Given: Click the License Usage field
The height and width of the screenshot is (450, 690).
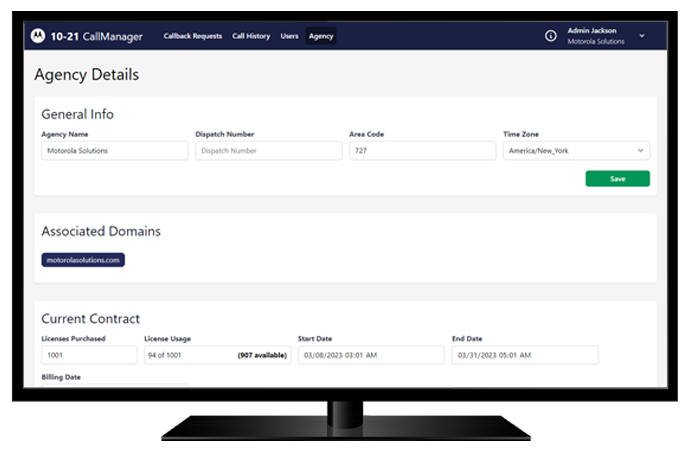Looking at the screenshot, I should tap(217, 355).
